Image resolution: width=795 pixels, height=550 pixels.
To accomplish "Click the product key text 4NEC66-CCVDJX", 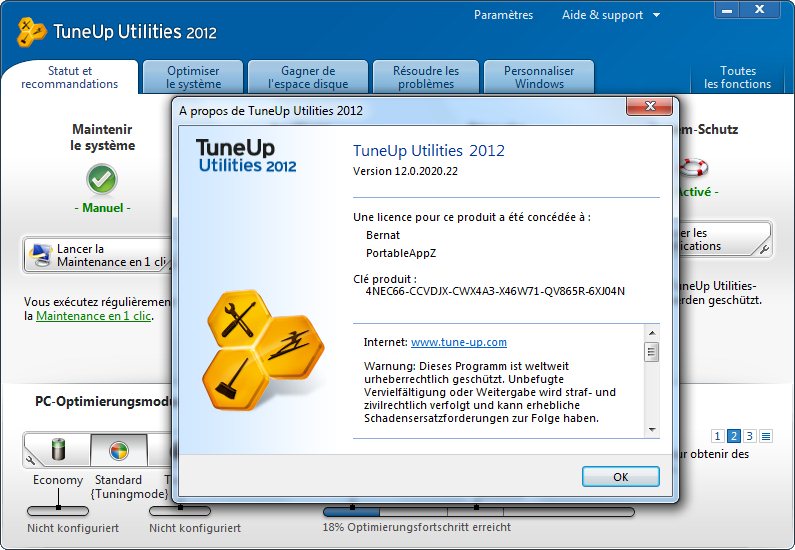I will 495,291.
